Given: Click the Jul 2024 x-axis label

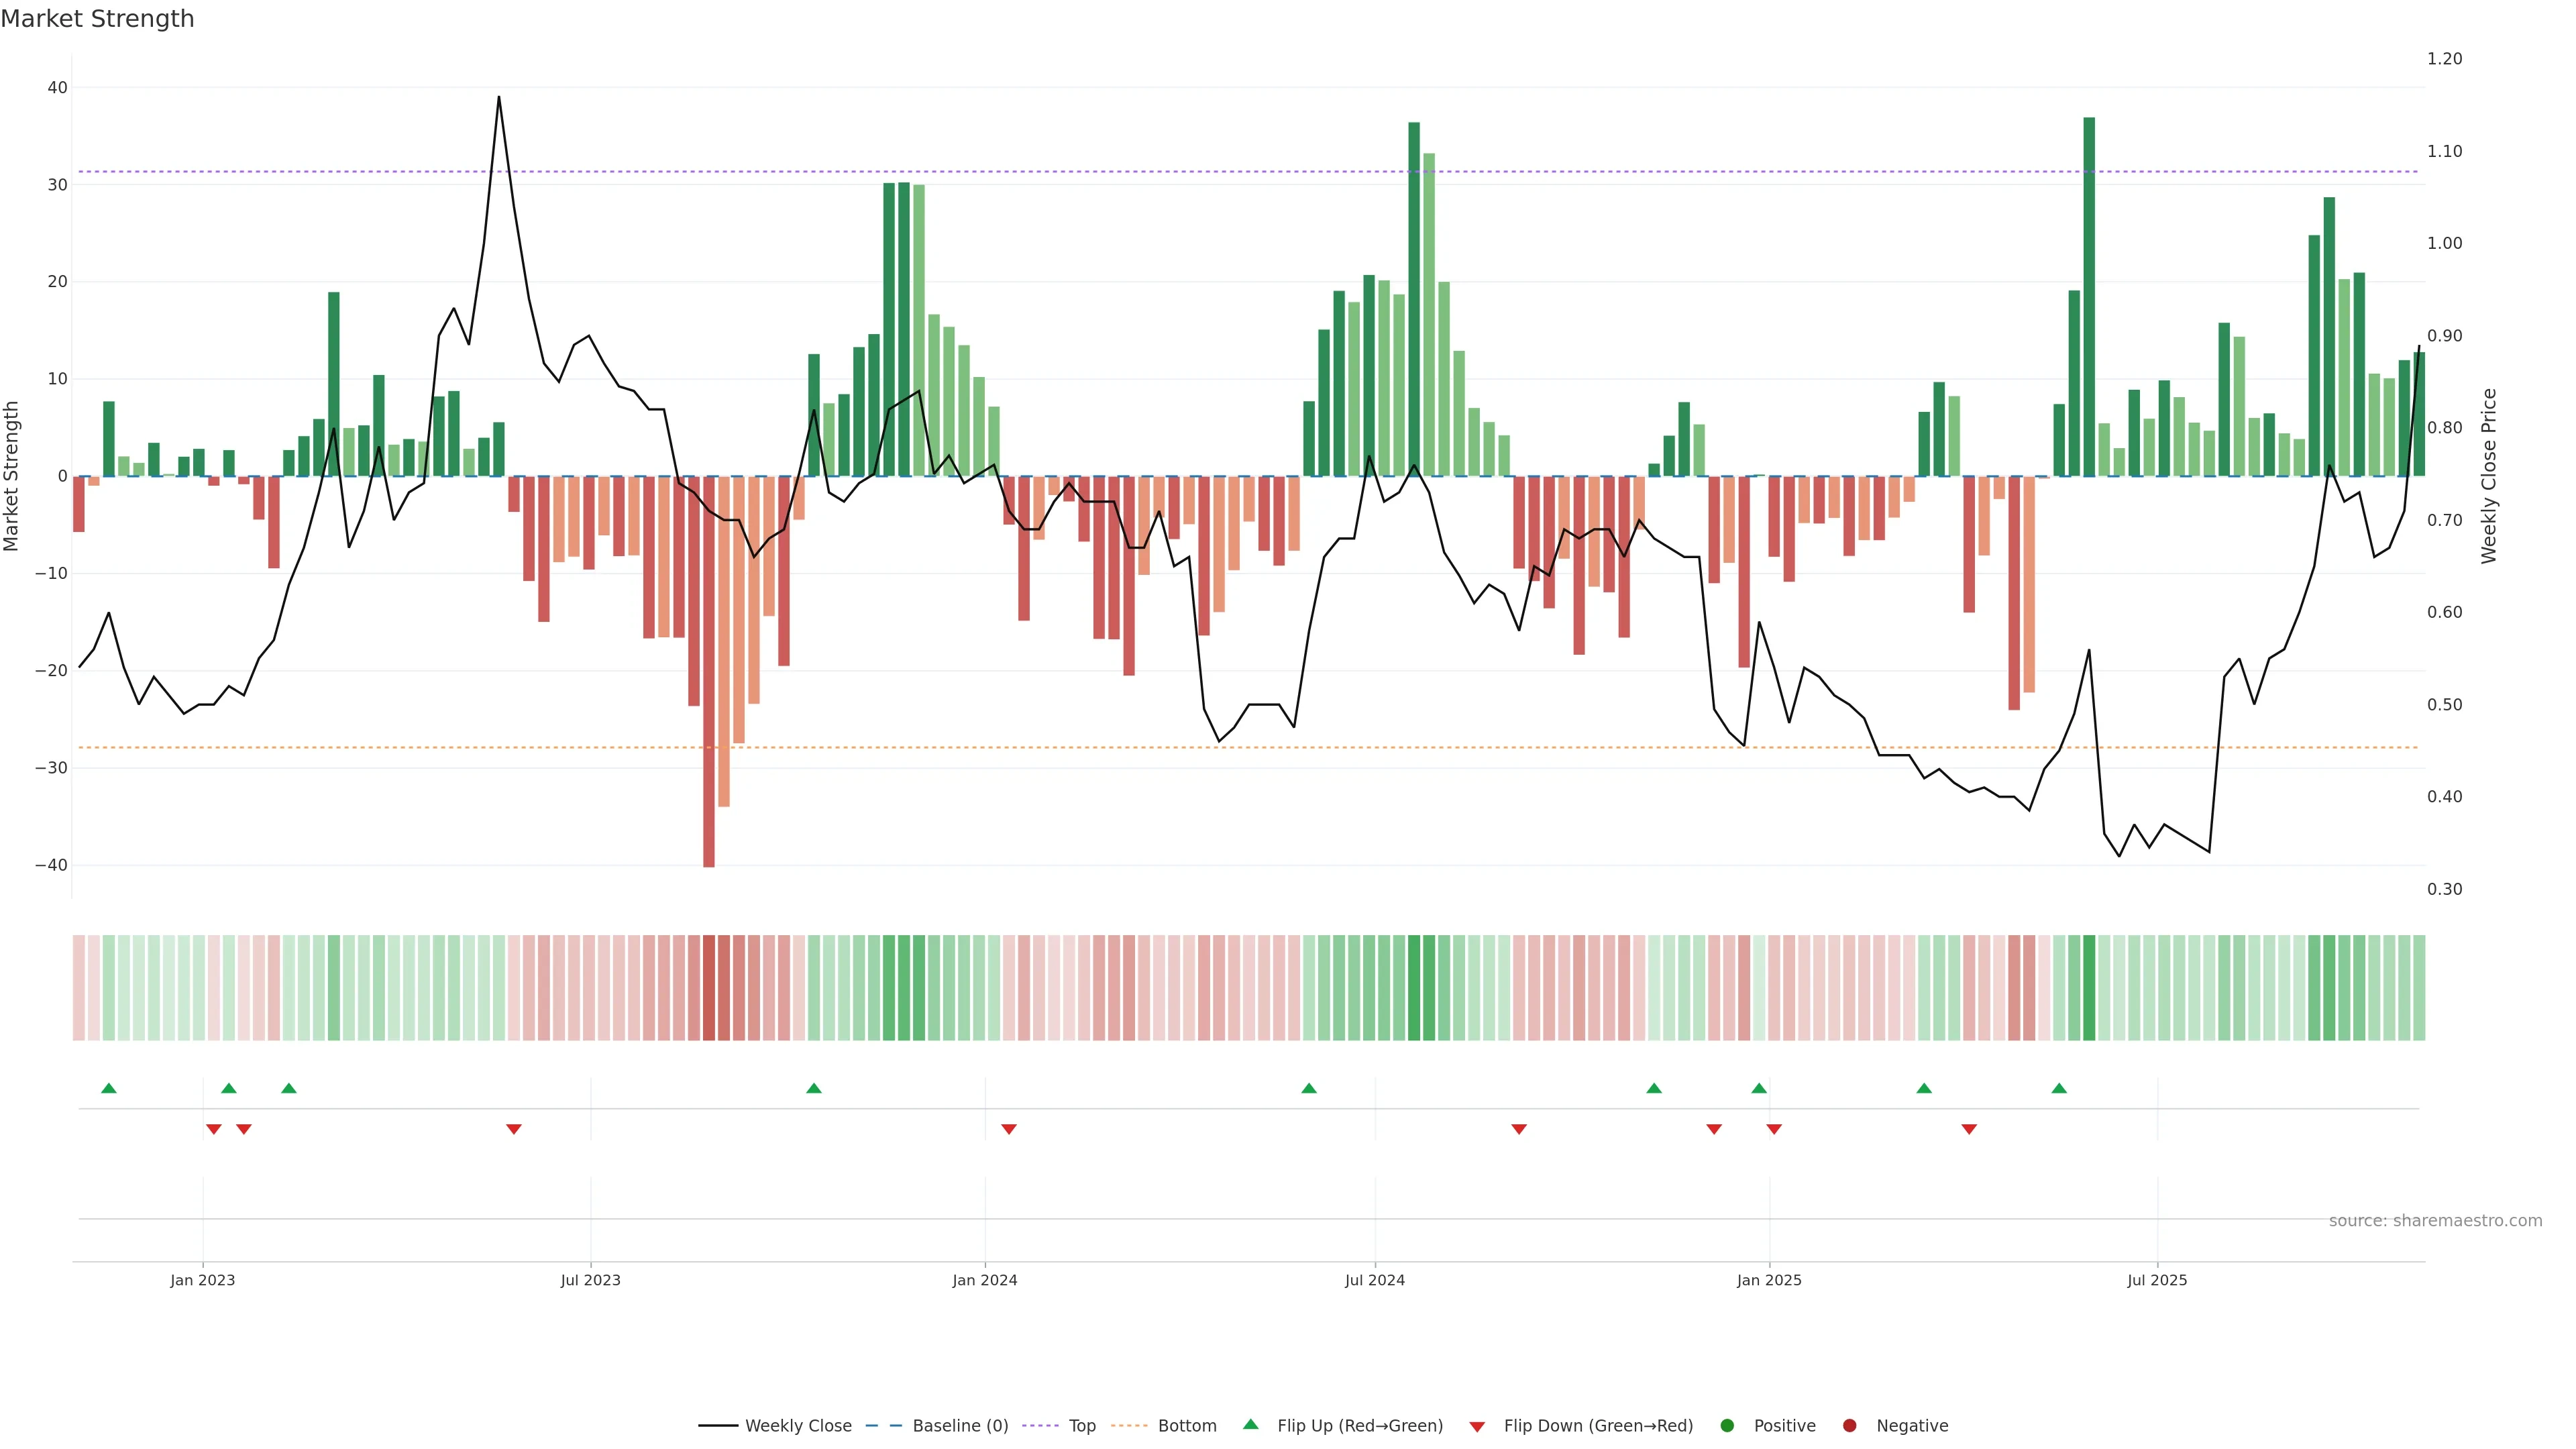Looking at the screenshot, I should 1374,1280.
